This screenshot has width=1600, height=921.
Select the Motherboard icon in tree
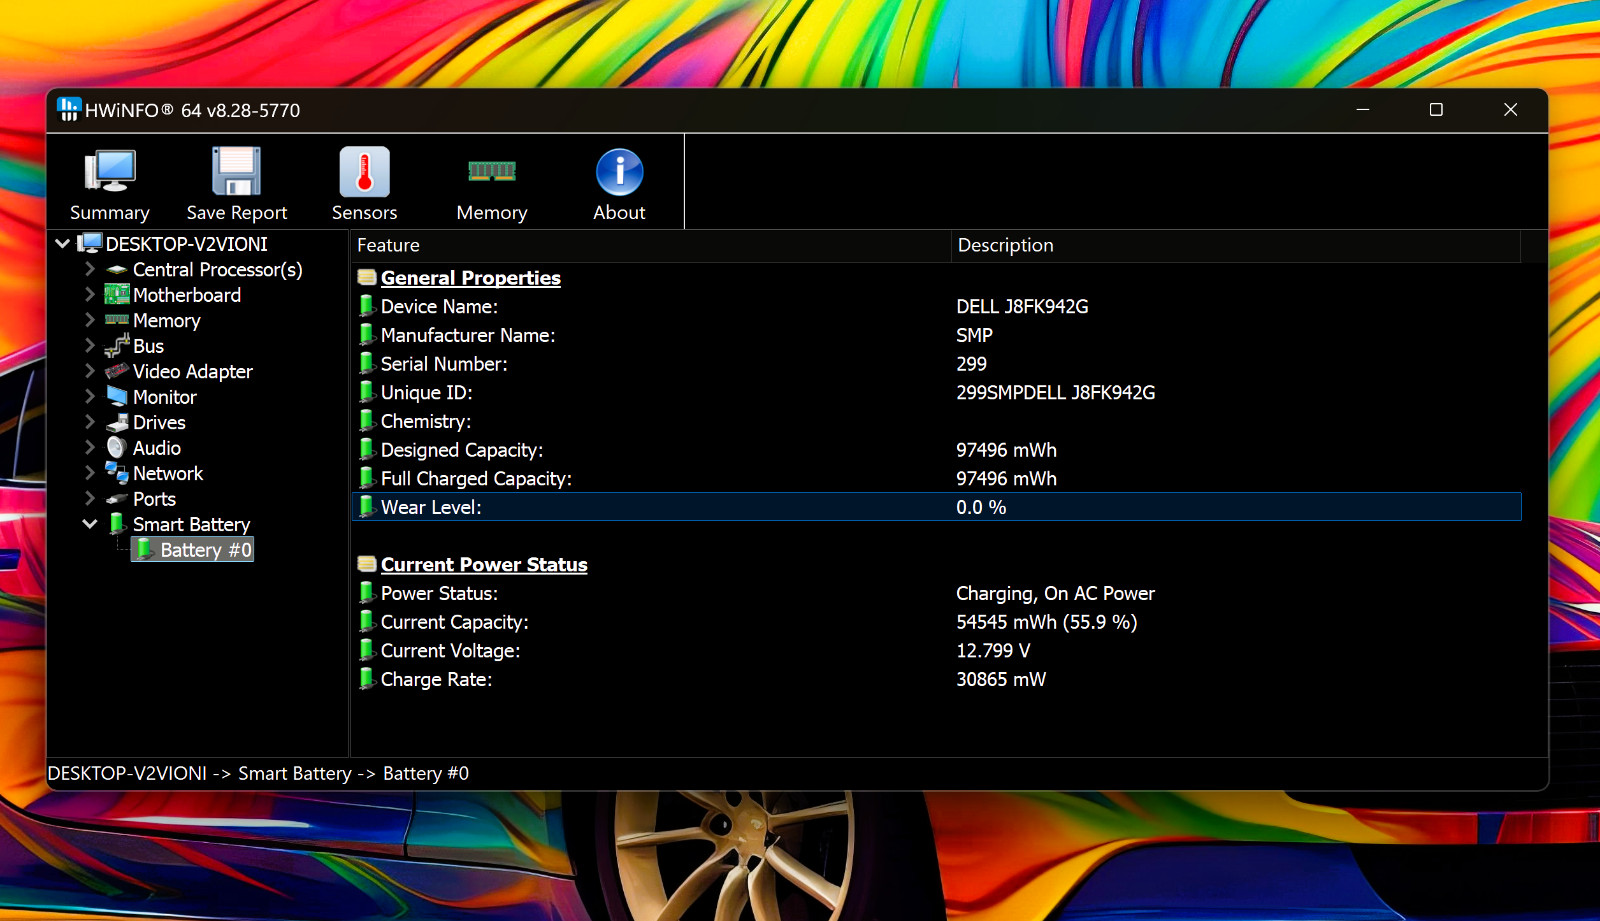click(x=117, y=295)
